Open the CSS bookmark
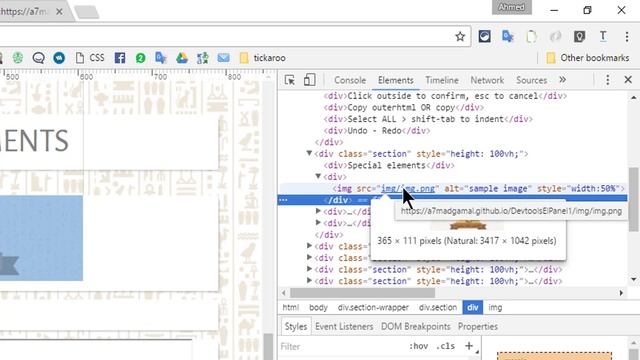 [x=91, y=58]
